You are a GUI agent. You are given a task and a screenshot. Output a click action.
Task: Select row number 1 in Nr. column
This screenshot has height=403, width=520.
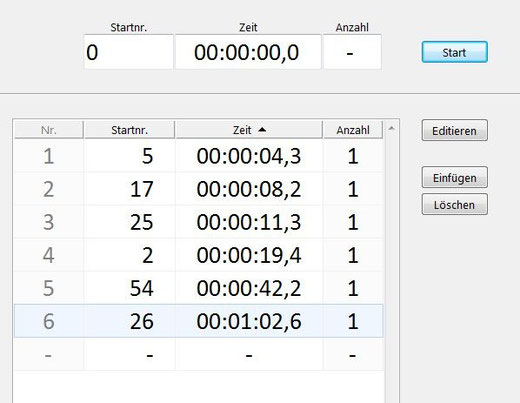[49, 156]
